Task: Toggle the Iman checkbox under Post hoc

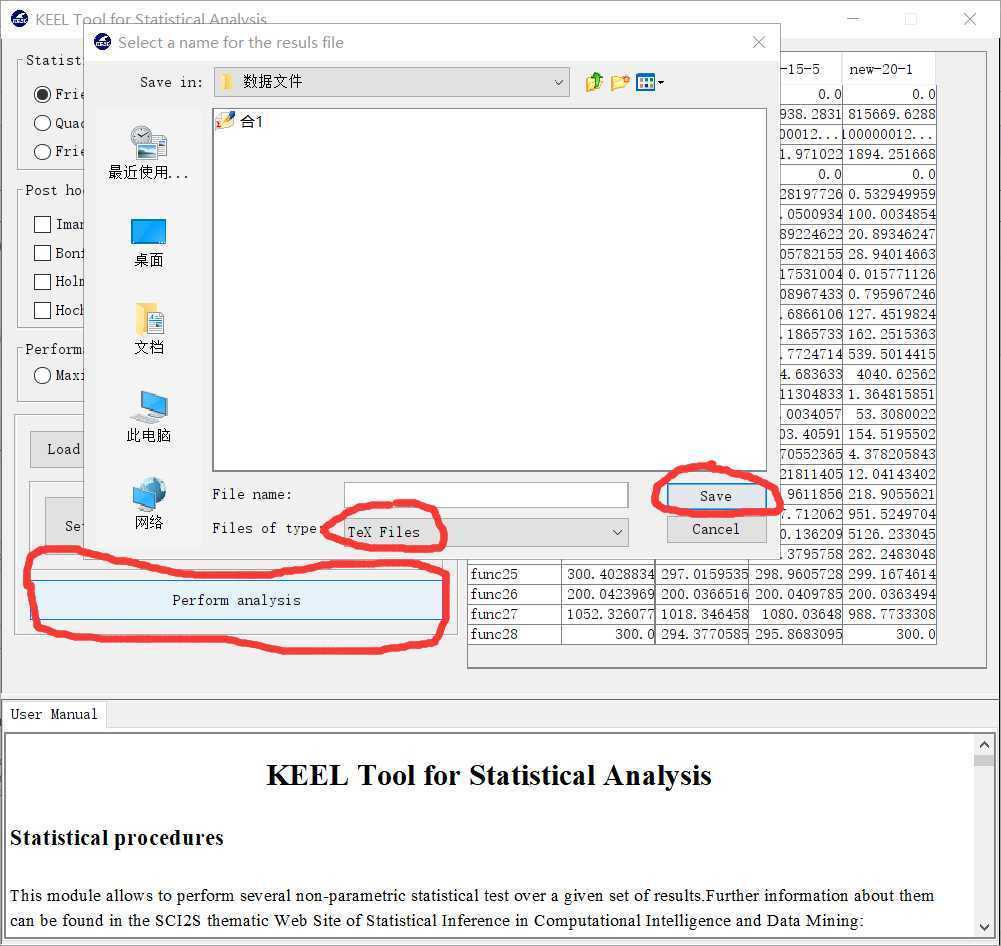Action: tap(42, 224)
